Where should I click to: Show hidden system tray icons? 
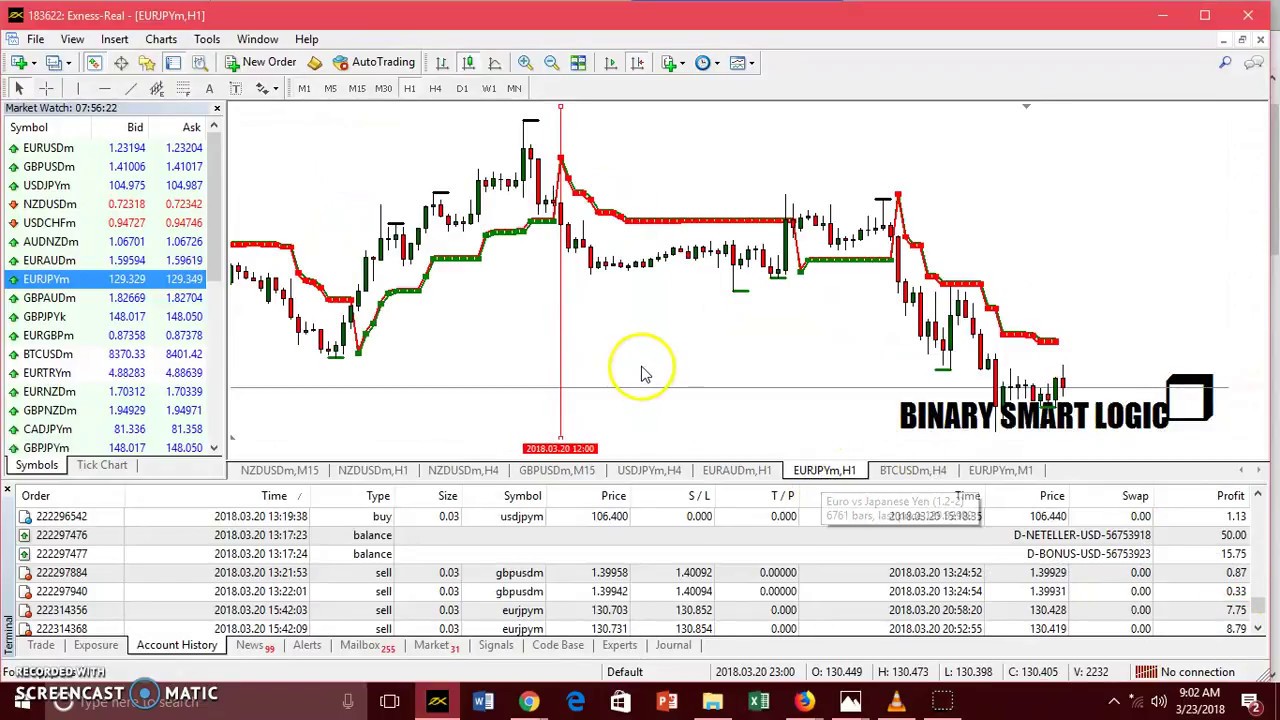point(1114,701)
